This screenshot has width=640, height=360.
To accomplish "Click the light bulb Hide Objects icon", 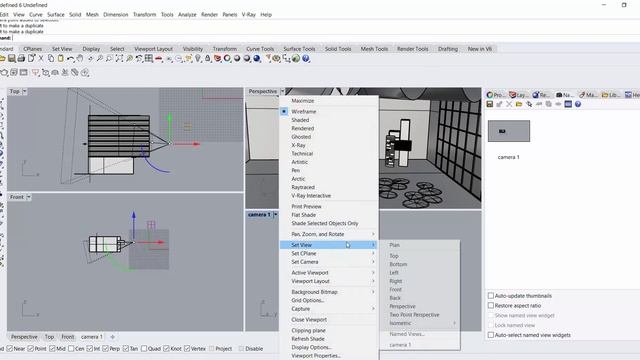I will click(198, 58).
